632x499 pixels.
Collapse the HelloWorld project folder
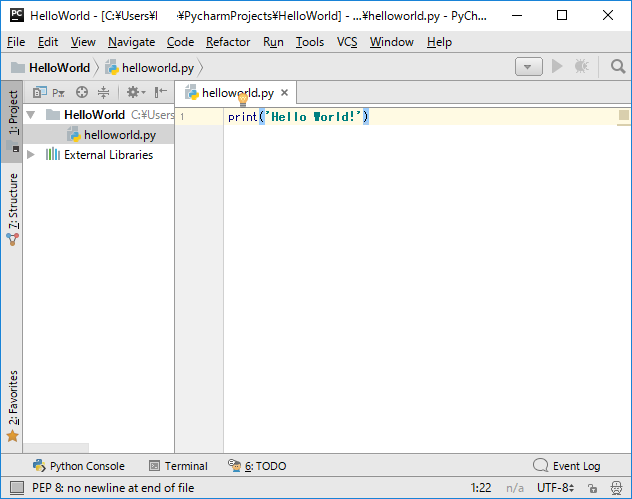(31, 115)
